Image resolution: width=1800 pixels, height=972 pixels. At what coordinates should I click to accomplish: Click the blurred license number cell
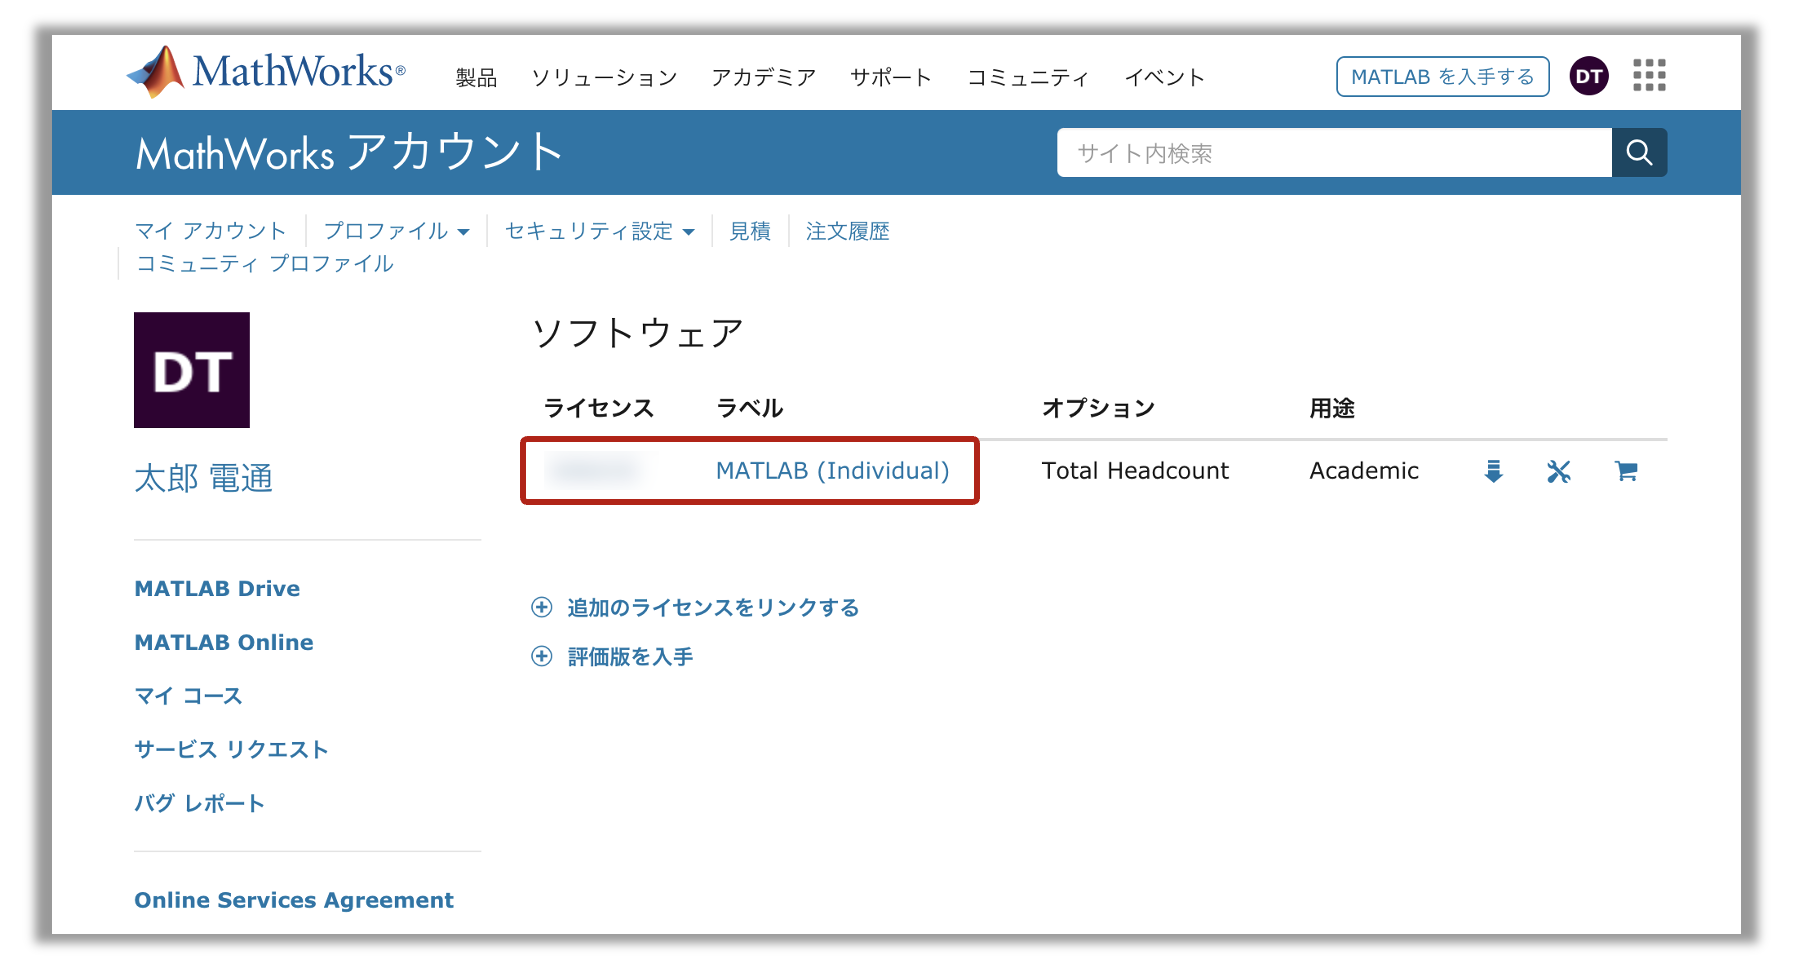pyautogui.click(x=594, y=470)
